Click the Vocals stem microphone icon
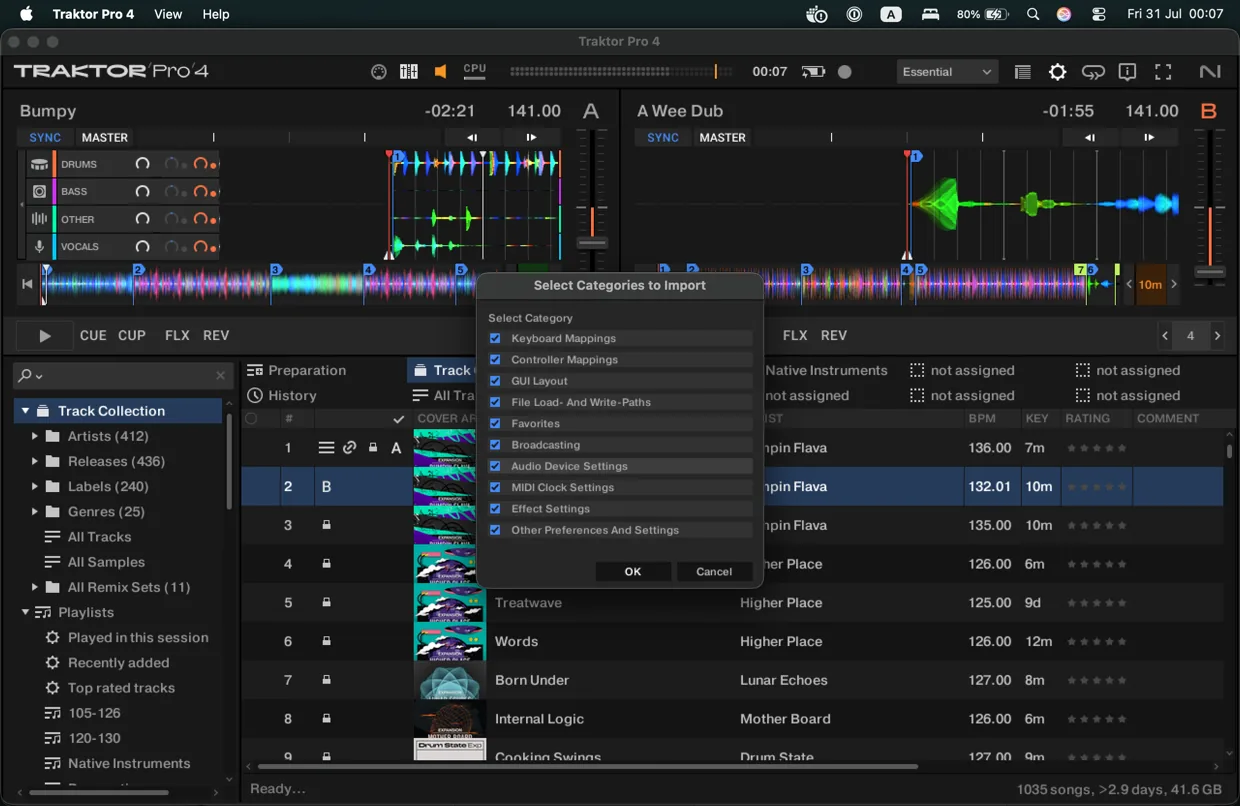Screen dimensions: 1240x806 [39, 246]
